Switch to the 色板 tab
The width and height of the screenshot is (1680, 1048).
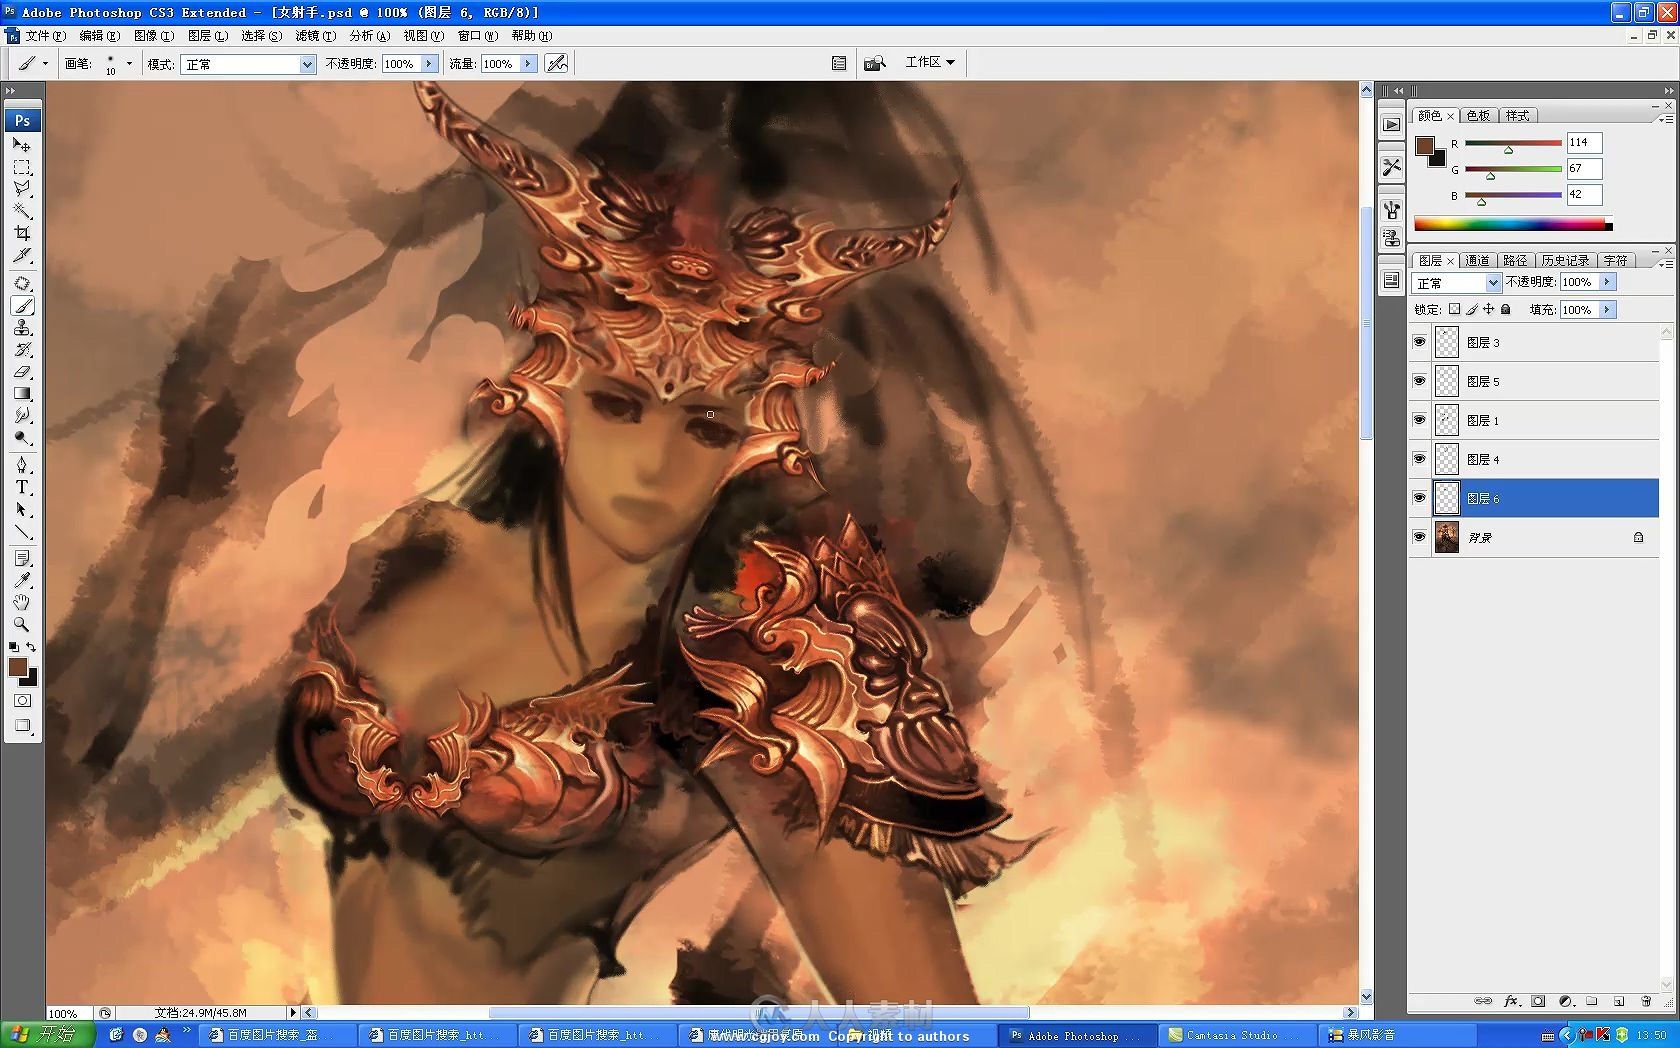tap(1478, 115)
